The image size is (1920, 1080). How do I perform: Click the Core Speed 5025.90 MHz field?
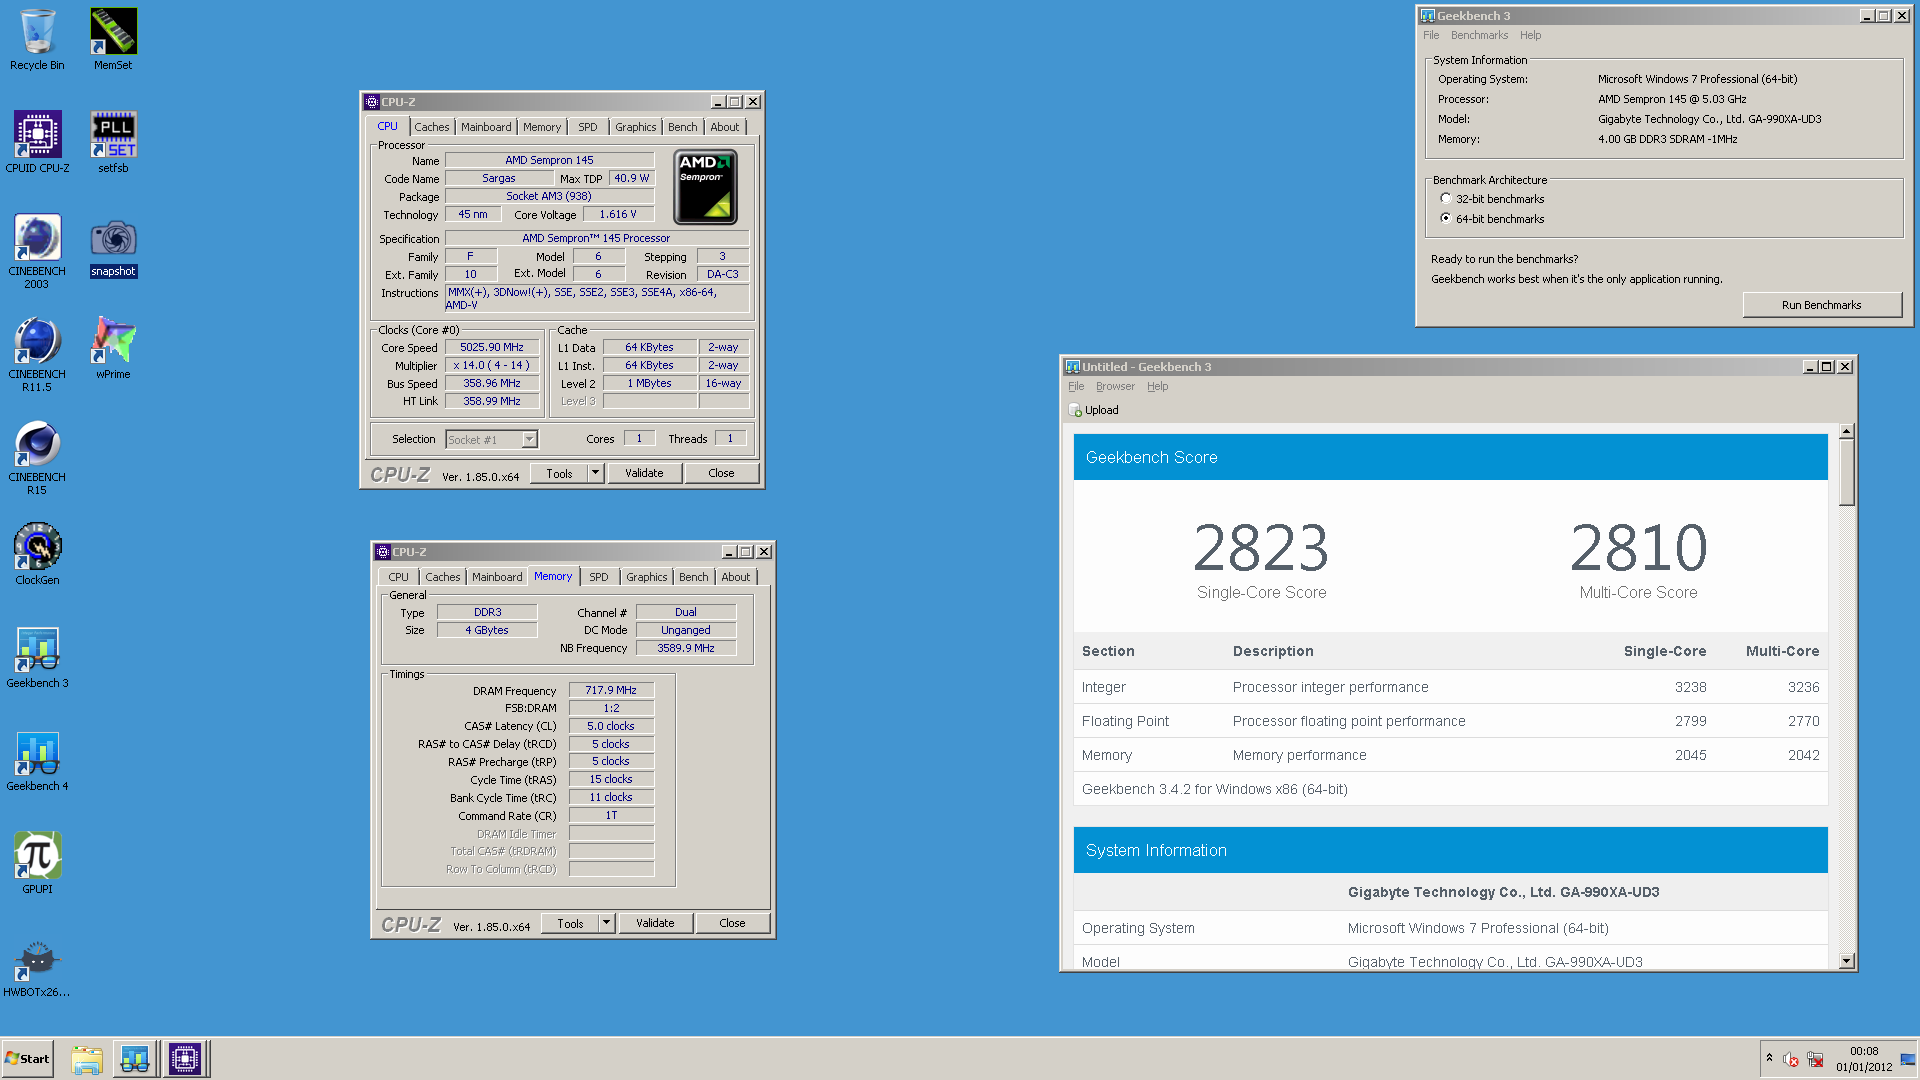492,347
